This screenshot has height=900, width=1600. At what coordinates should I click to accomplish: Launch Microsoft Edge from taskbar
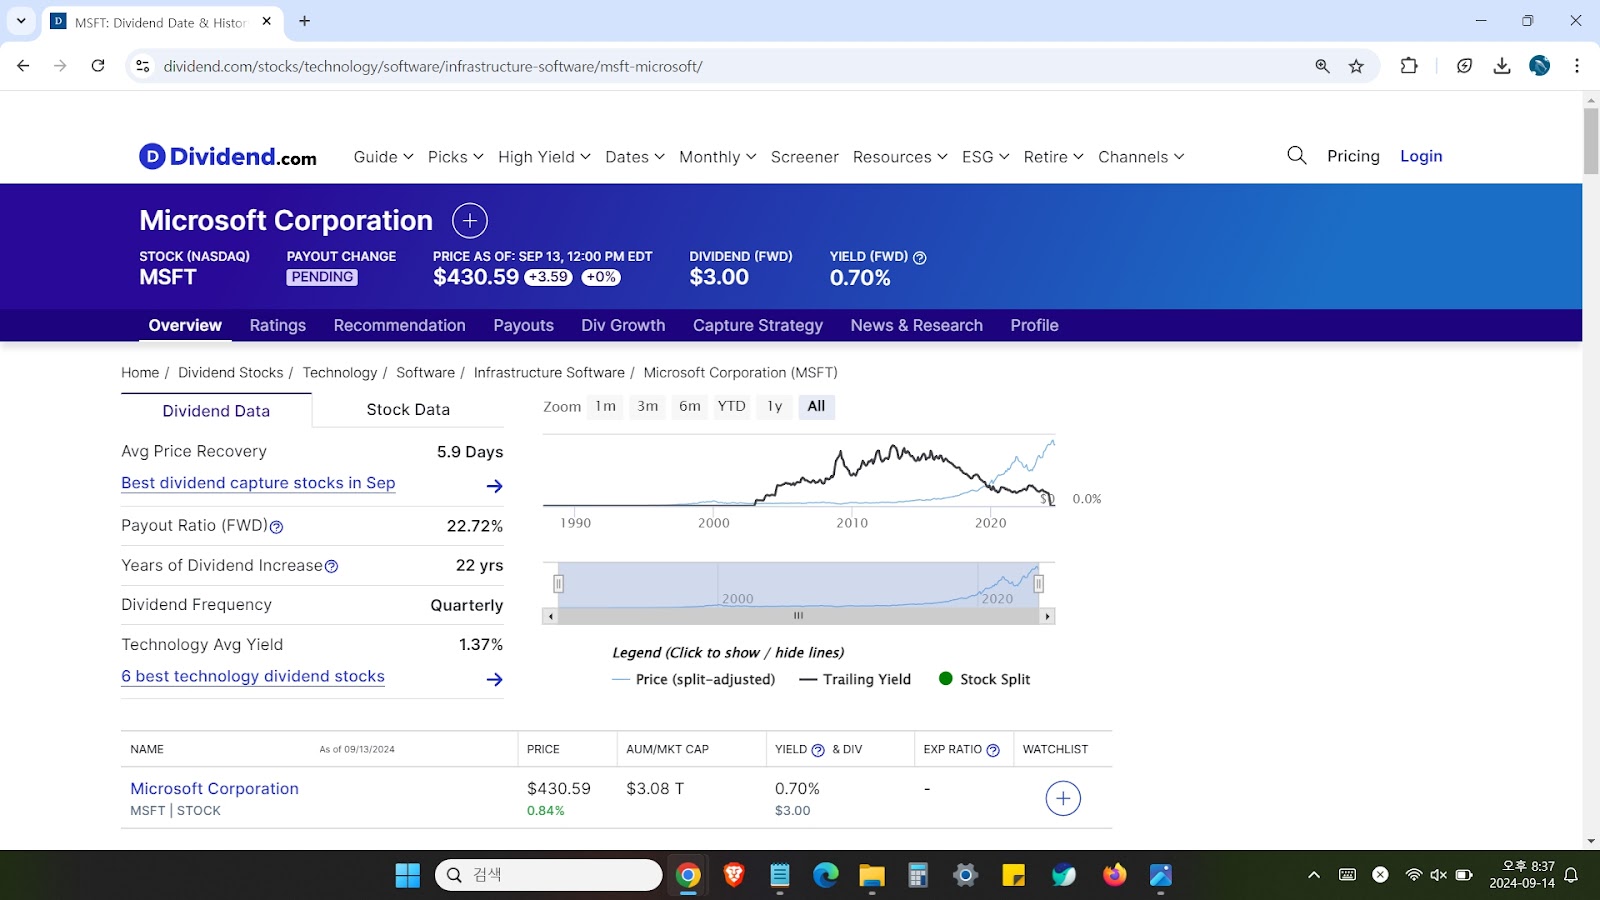pos(825,875)
